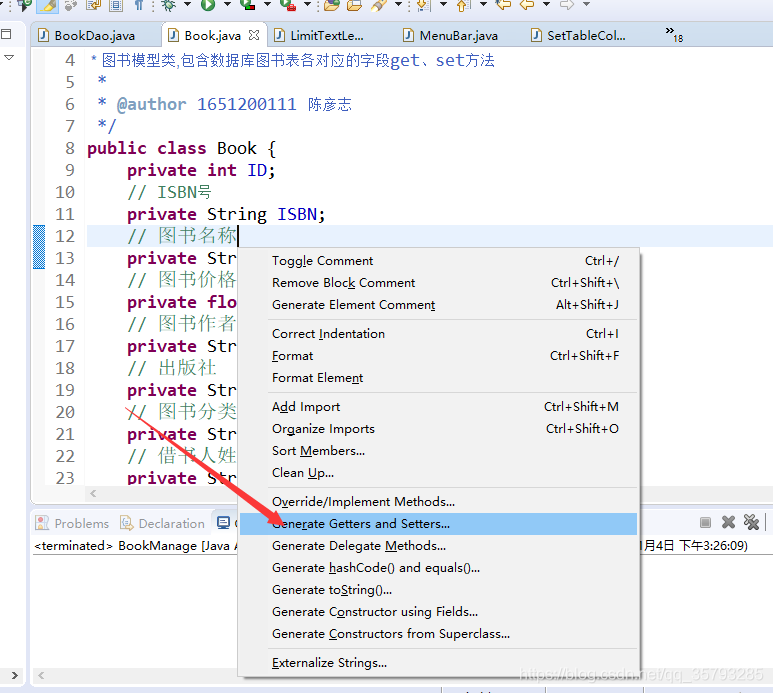Open the Run dropdown arrow
The image size is (773, 693).
point(225,5)
